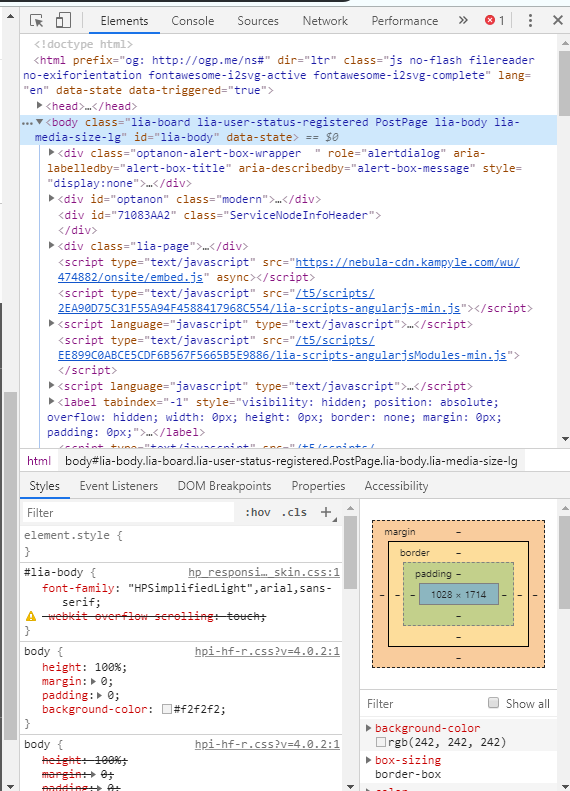
Task: Activate the inspect element picker icon
Action: pos(36,21)
